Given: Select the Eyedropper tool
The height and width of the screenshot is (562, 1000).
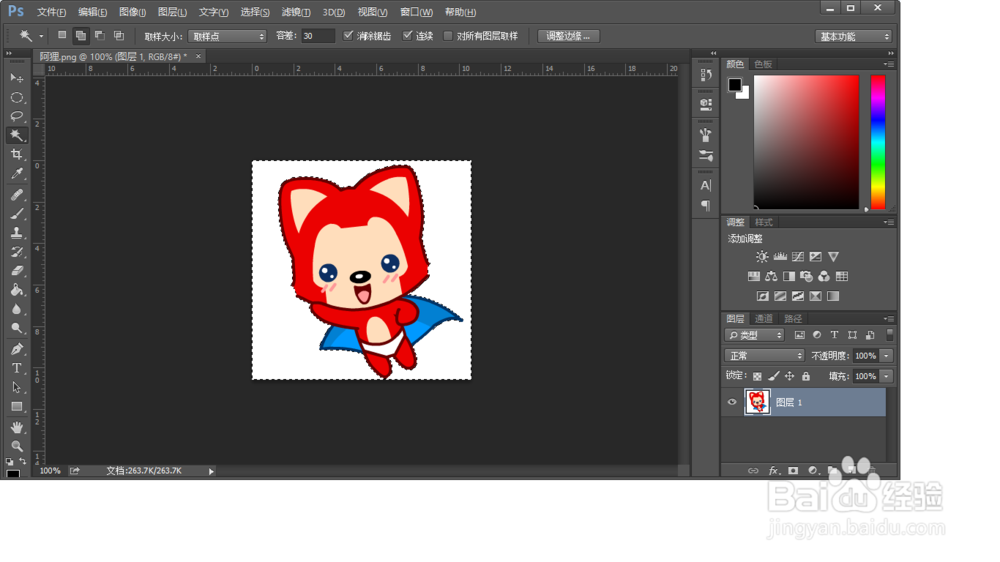Looking at the screenshot, I should pos(17,174).
